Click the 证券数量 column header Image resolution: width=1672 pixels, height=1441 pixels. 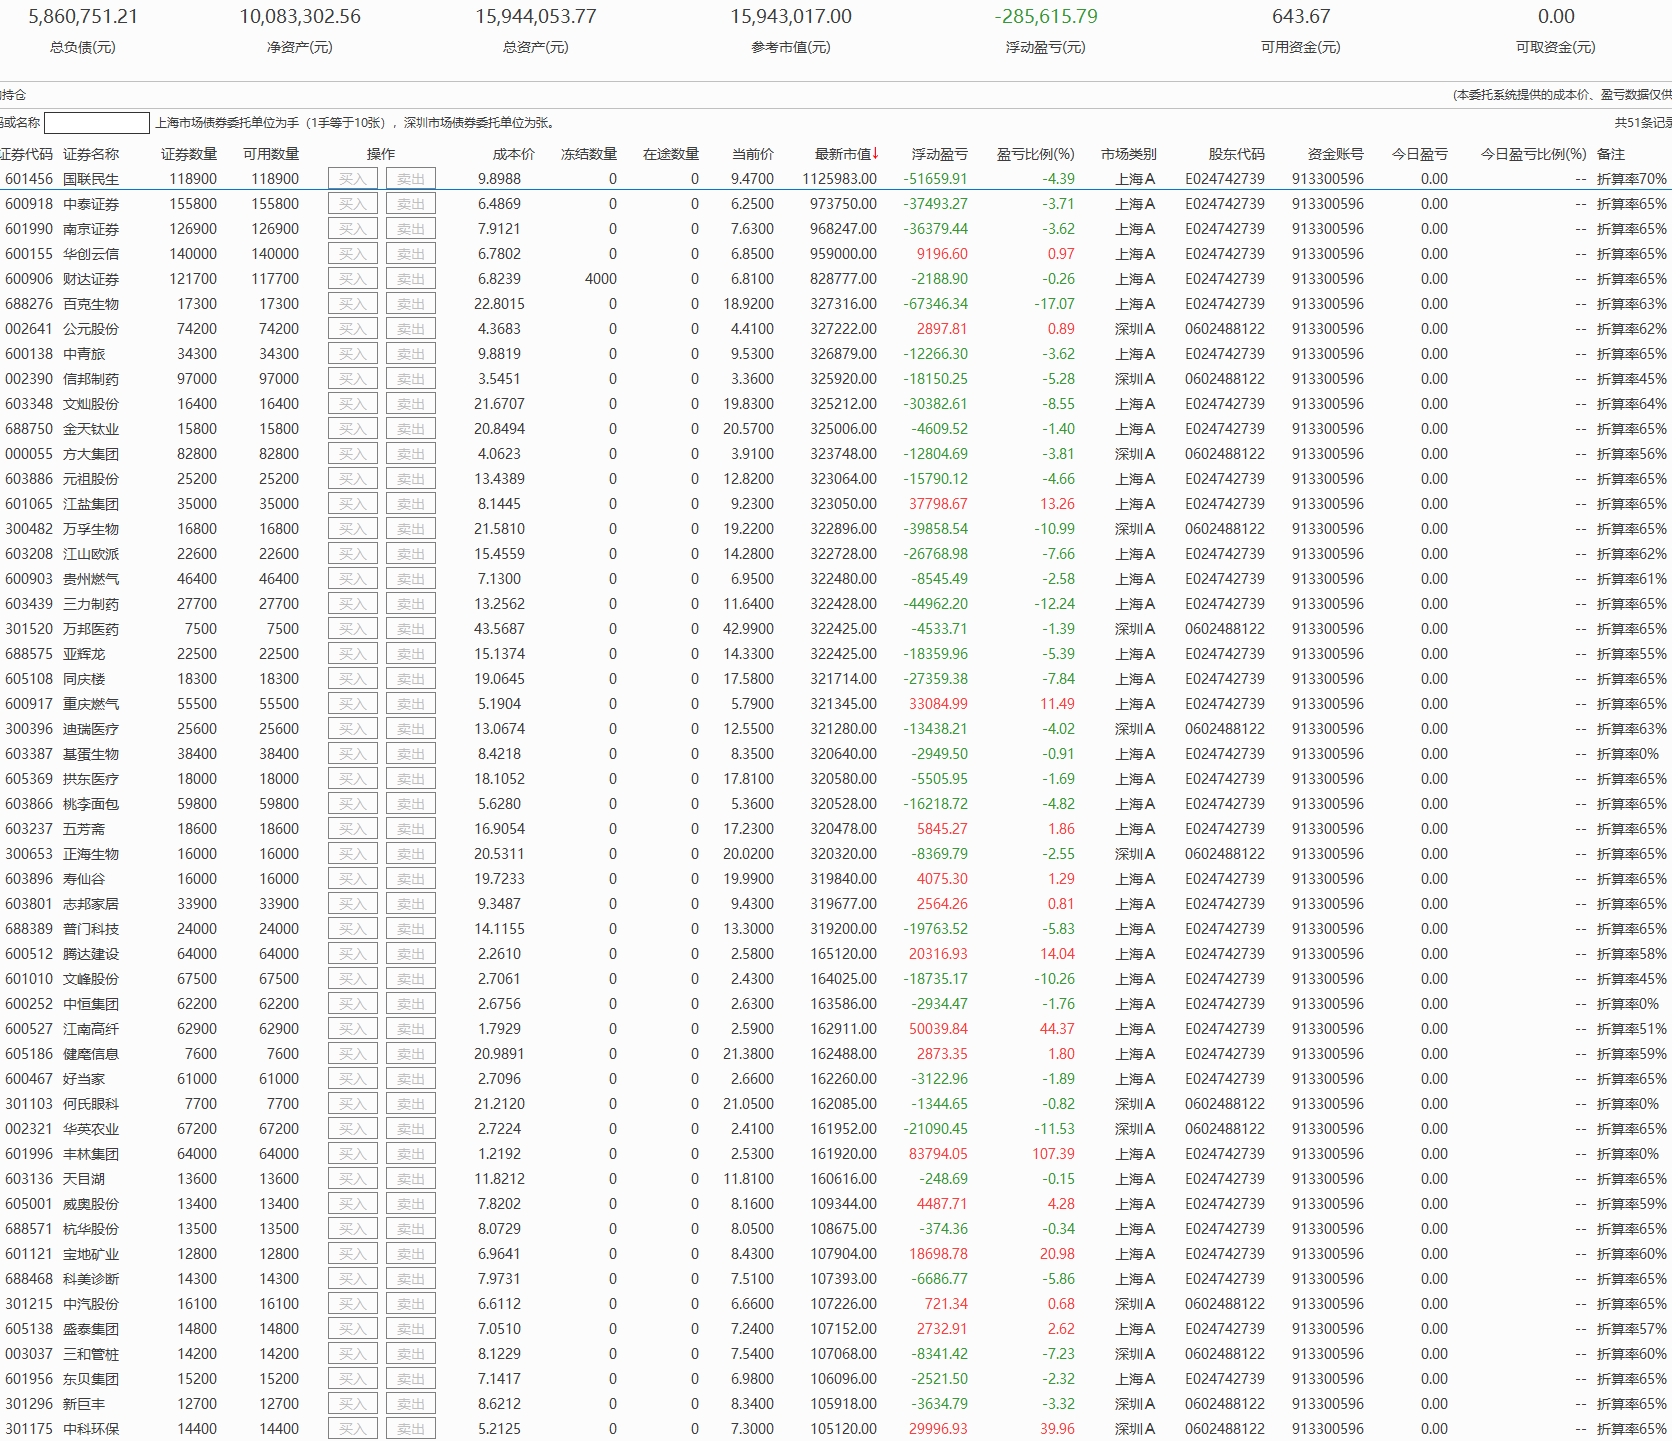click(x=189, y=154)
